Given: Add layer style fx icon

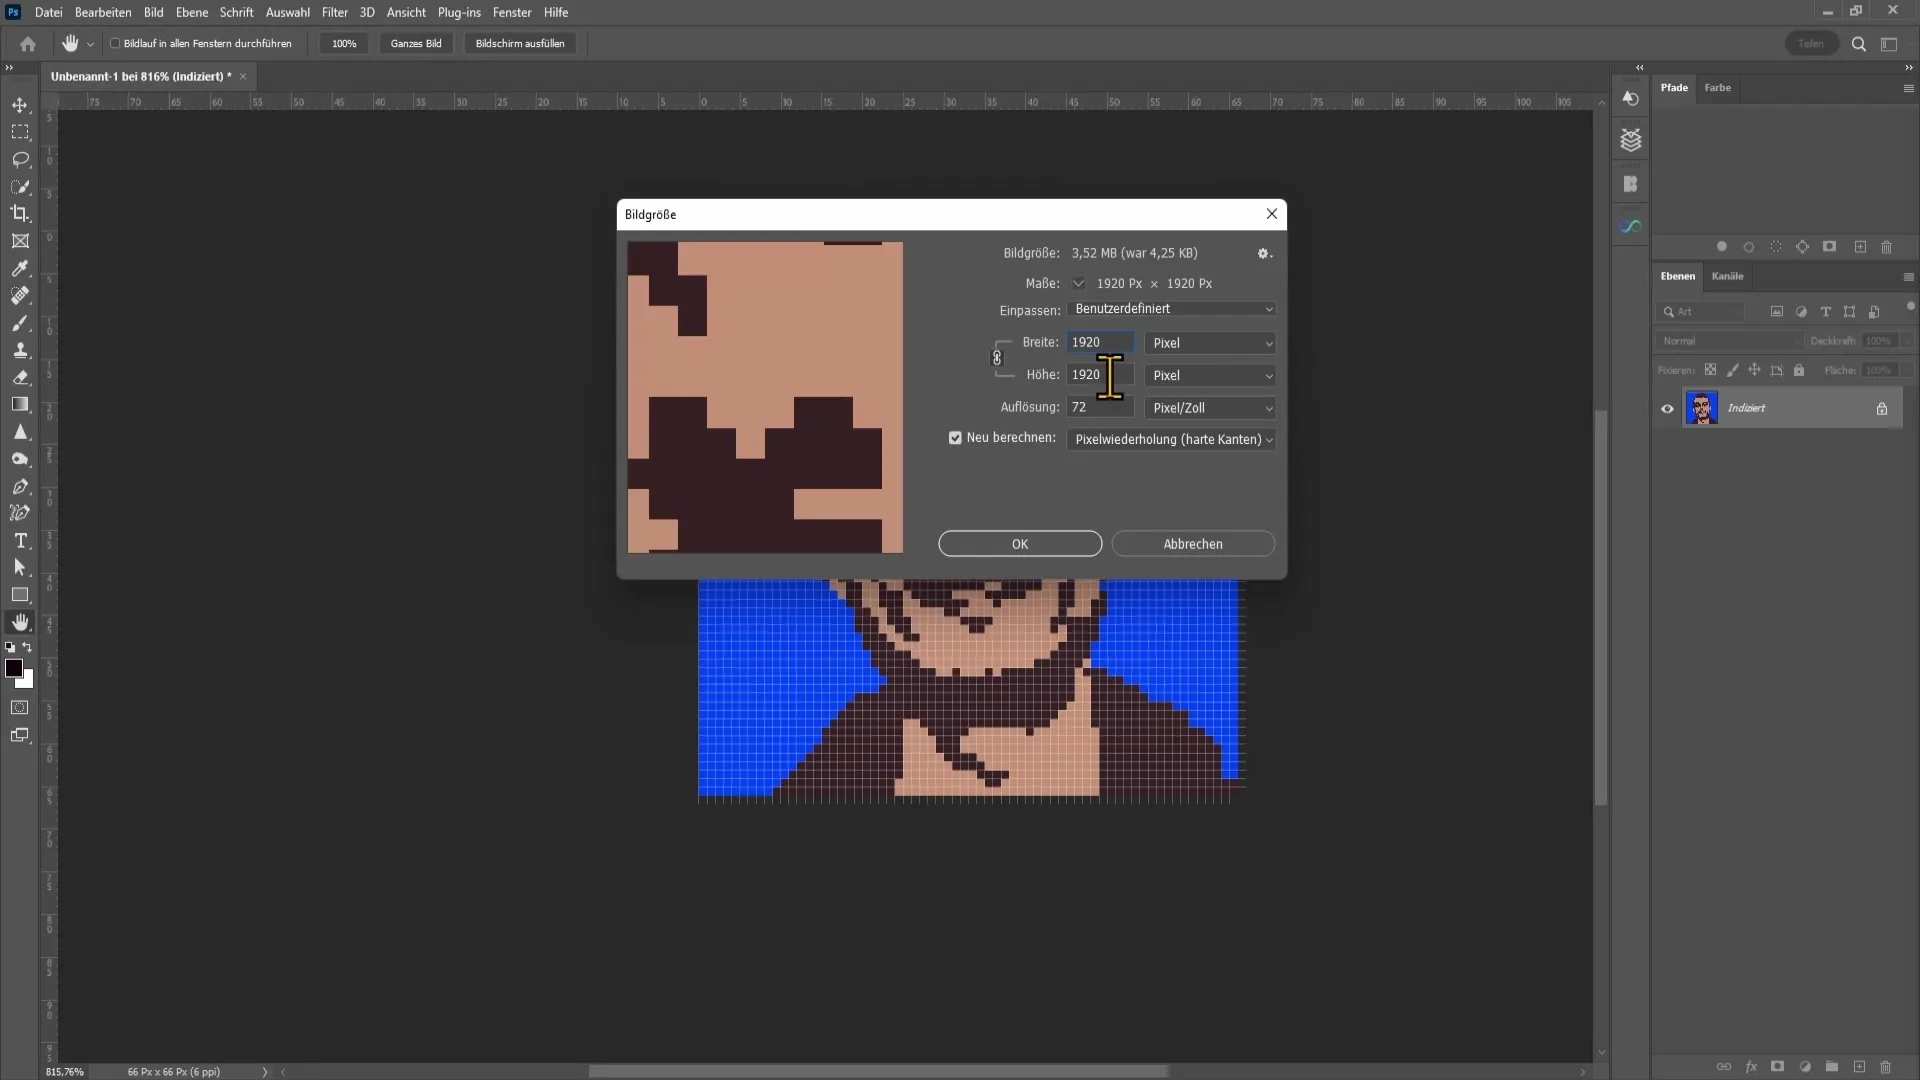Looking at the screenshot, I should click(1751, 1067).
